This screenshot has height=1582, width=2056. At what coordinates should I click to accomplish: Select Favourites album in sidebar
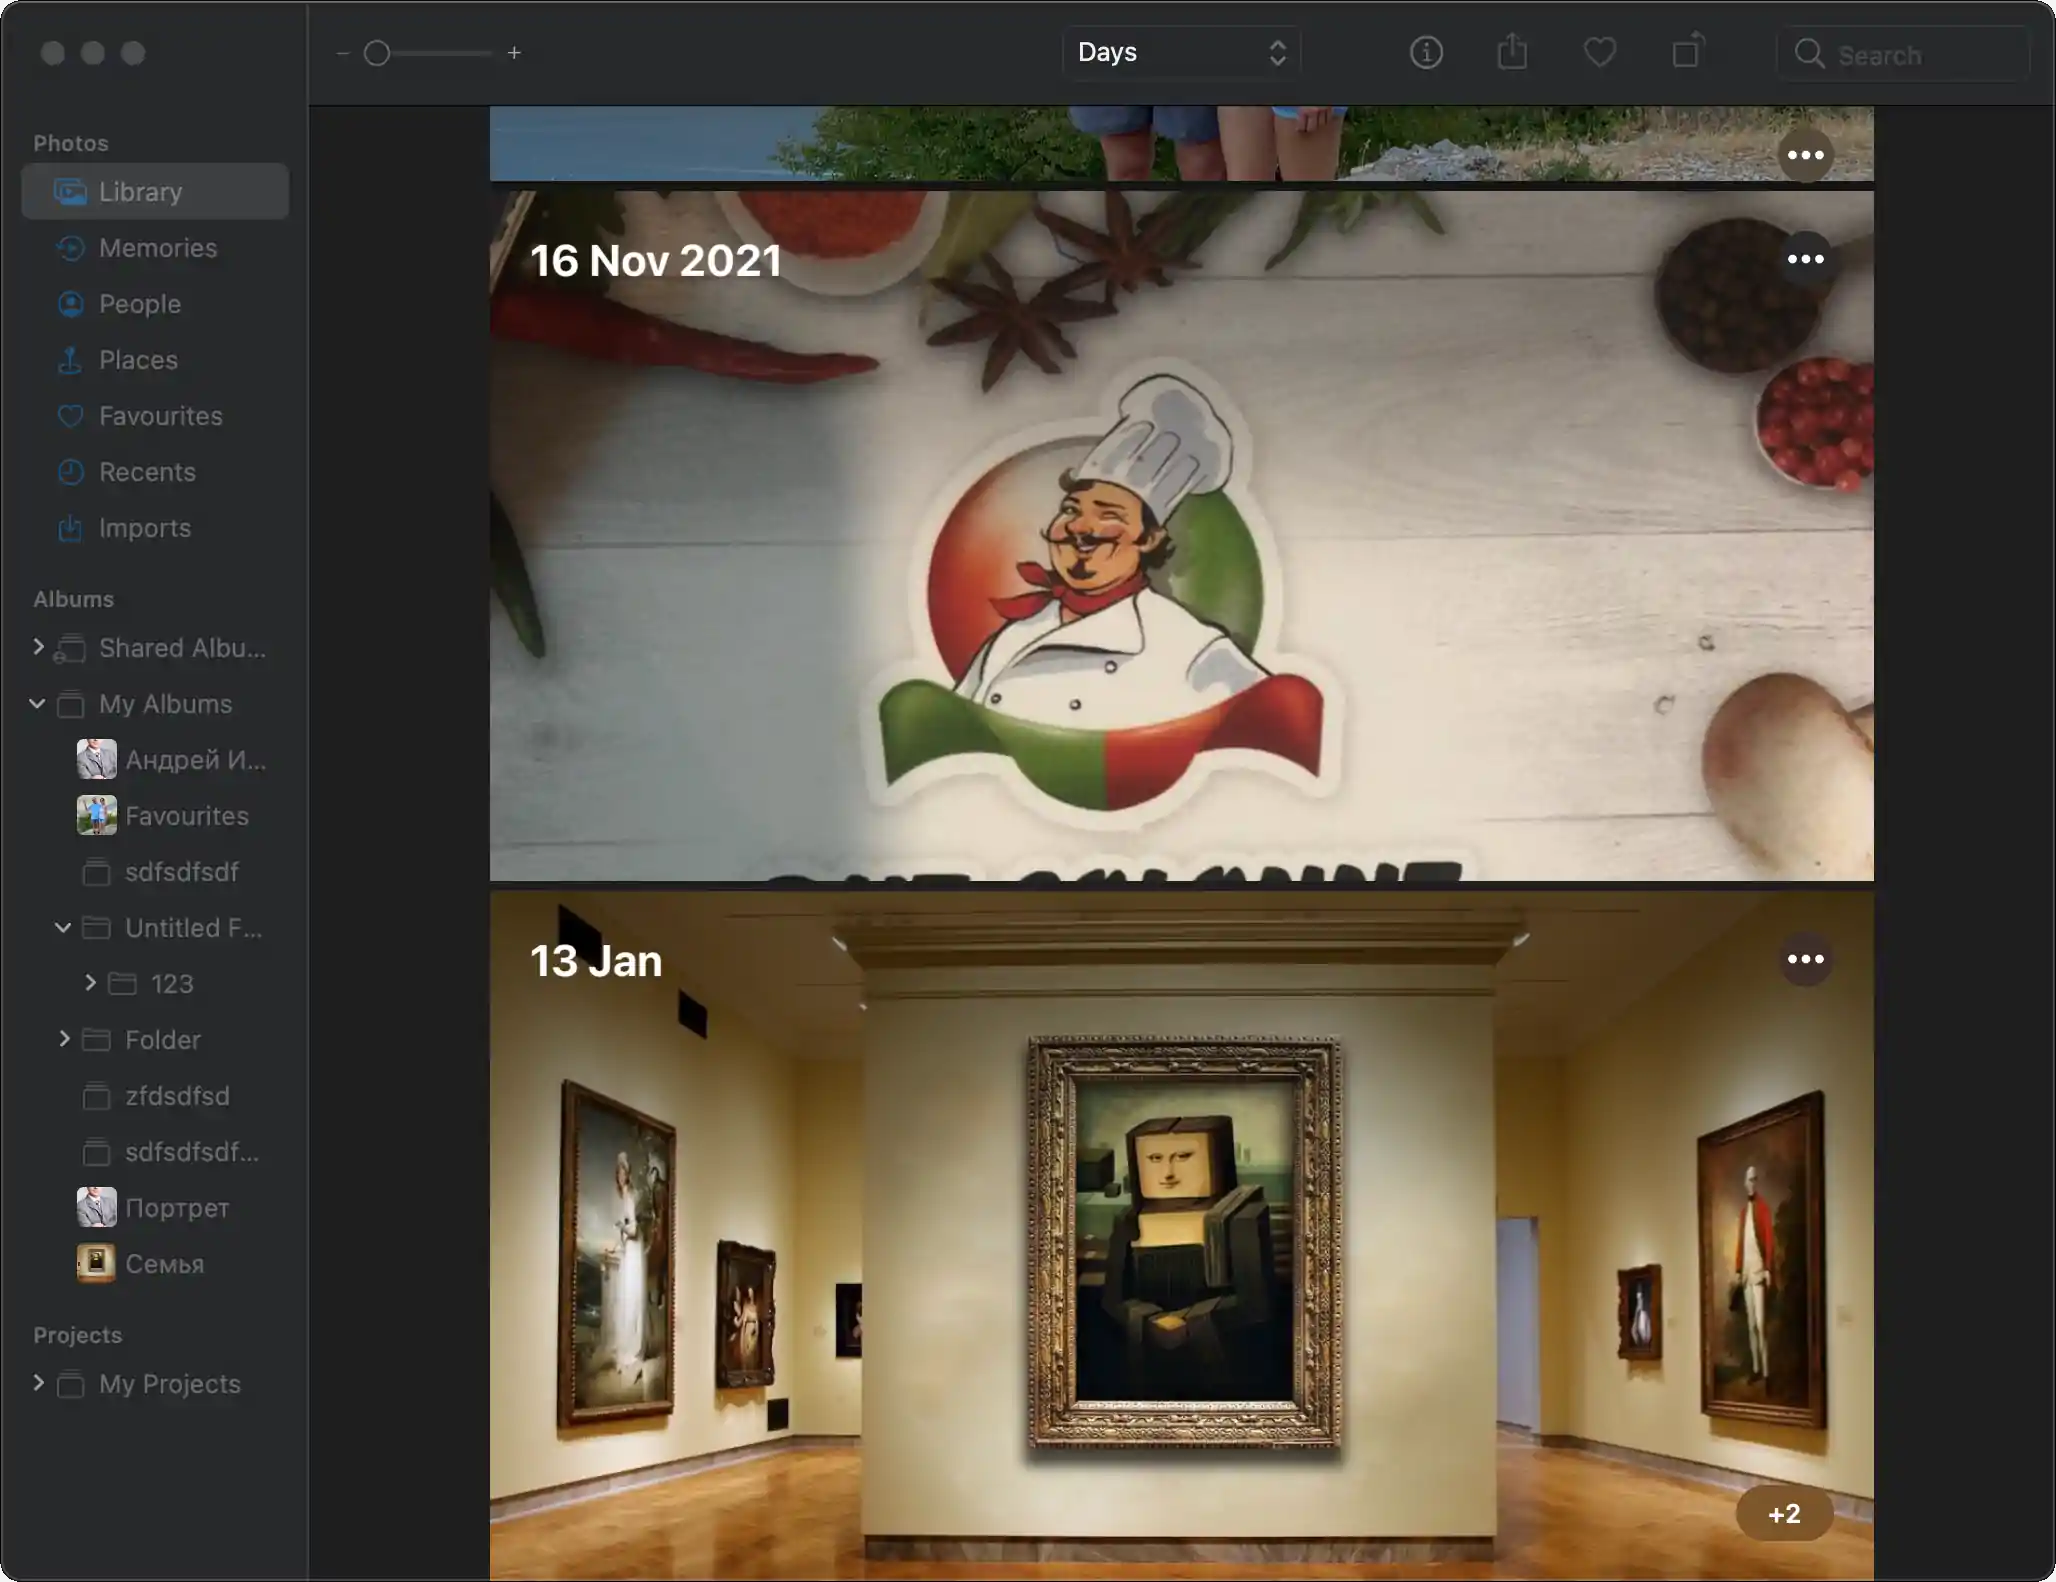(186, 814)
